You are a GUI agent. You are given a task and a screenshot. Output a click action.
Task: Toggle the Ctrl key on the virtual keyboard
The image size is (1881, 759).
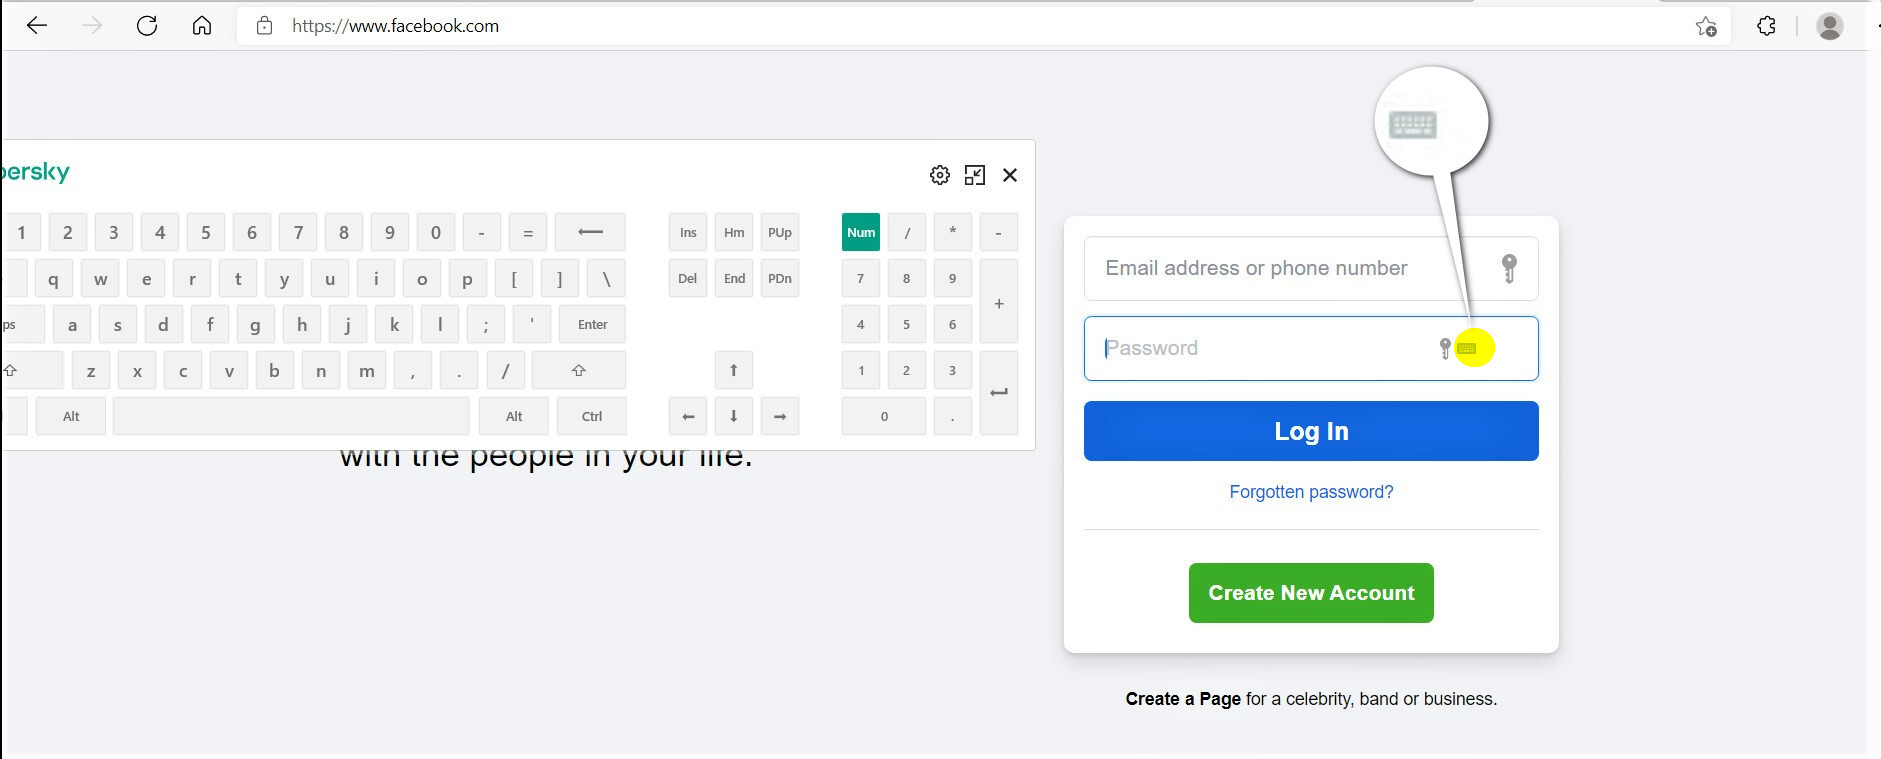pos(592,416)
